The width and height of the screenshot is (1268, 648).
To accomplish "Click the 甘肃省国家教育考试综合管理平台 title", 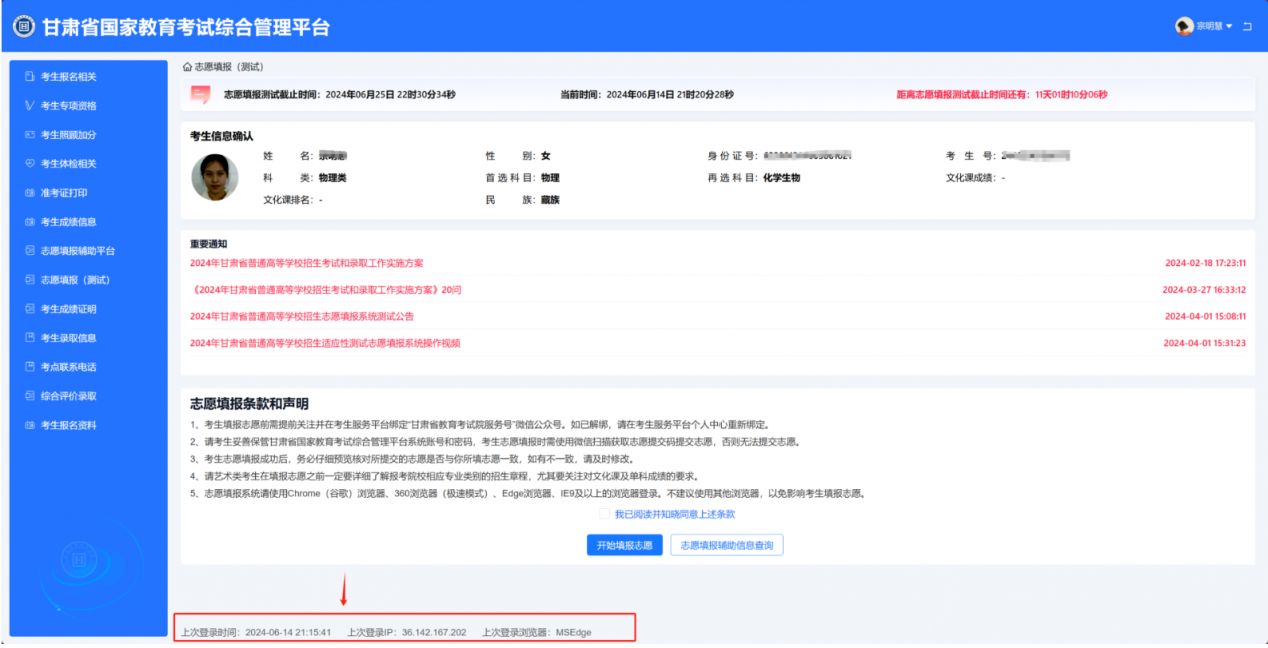I will coord(186,27).
